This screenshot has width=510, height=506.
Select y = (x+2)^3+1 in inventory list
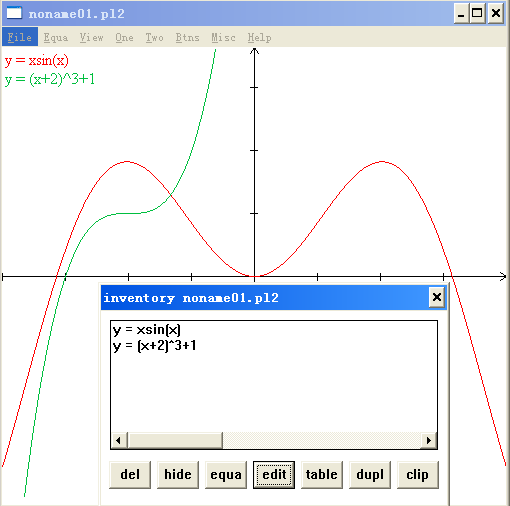155,346
